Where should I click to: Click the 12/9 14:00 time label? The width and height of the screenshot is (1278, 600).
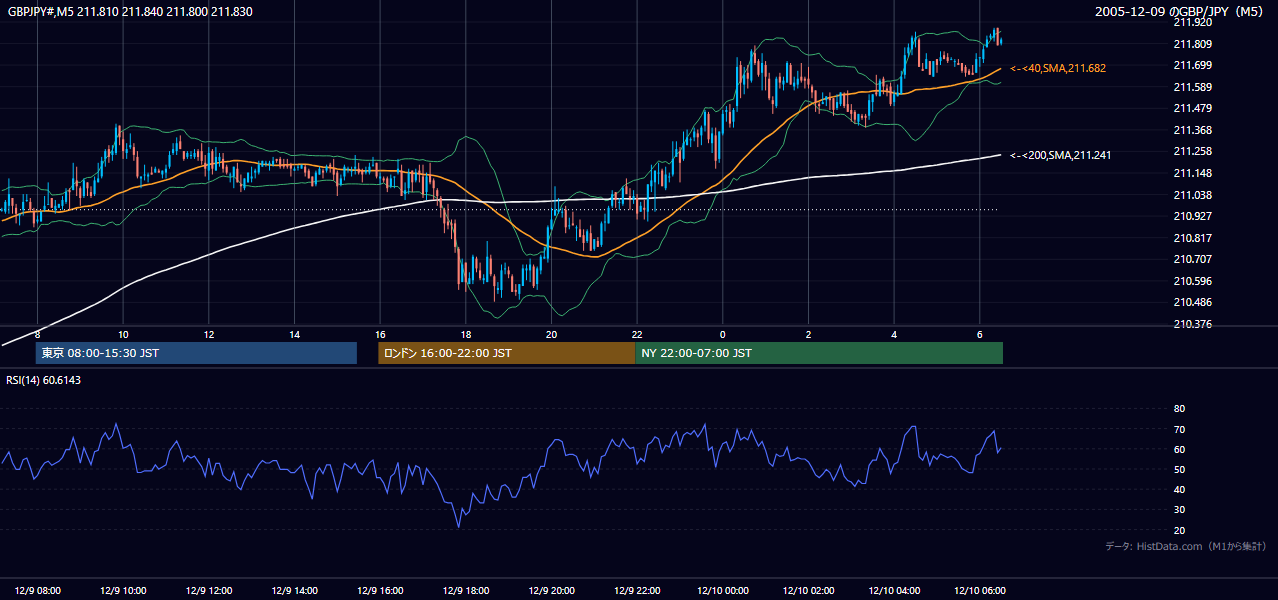pos(294,590)
